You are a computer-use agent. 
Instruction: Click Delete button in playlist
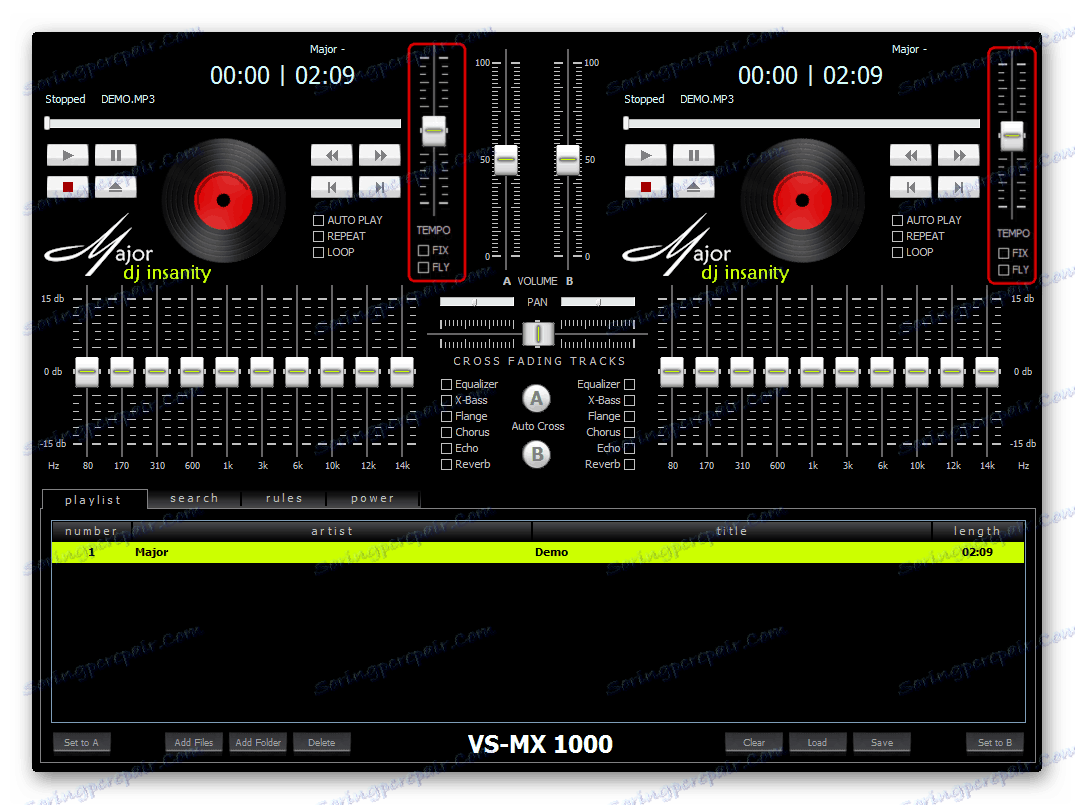coord(322,743)
